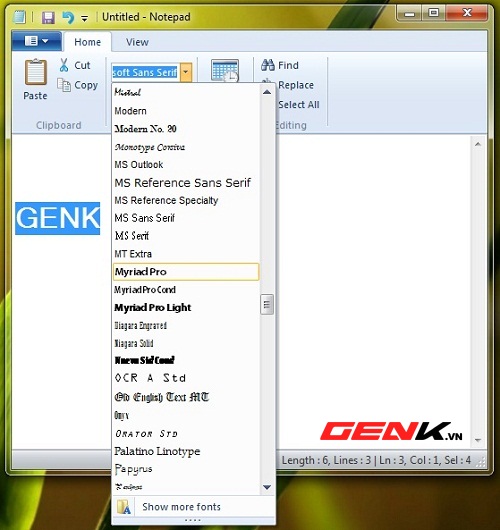Image resolution: width=500 pixels, height=530 pixels.
Task: Choose the MS Serif font
Action: click(x=186, y=236)
